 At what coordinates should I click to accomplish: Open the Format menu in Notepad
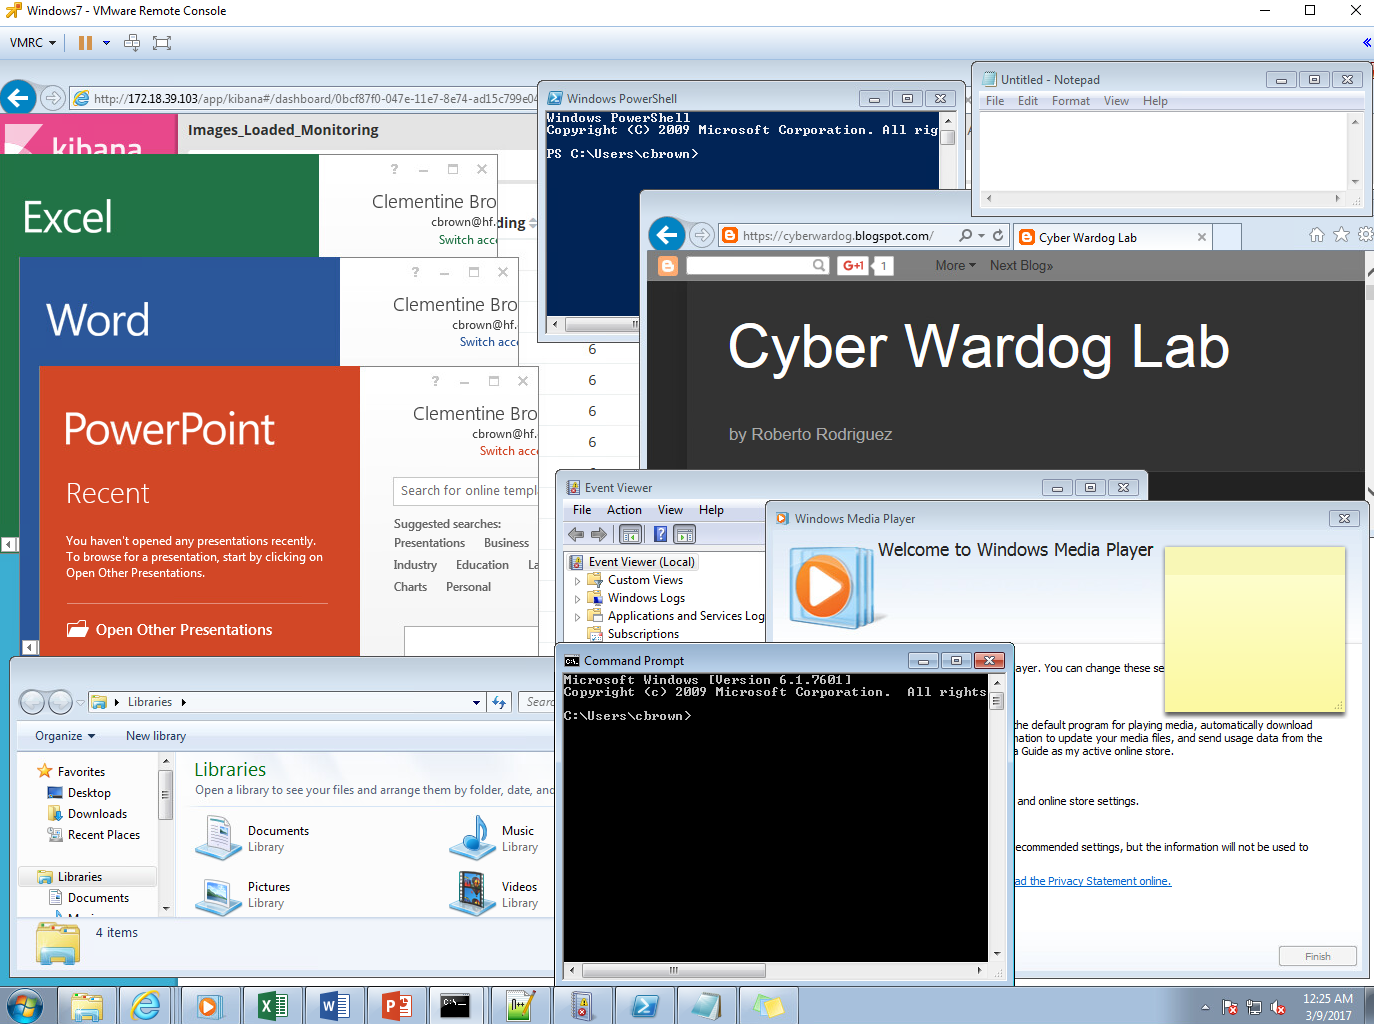tap(1070, 101)
